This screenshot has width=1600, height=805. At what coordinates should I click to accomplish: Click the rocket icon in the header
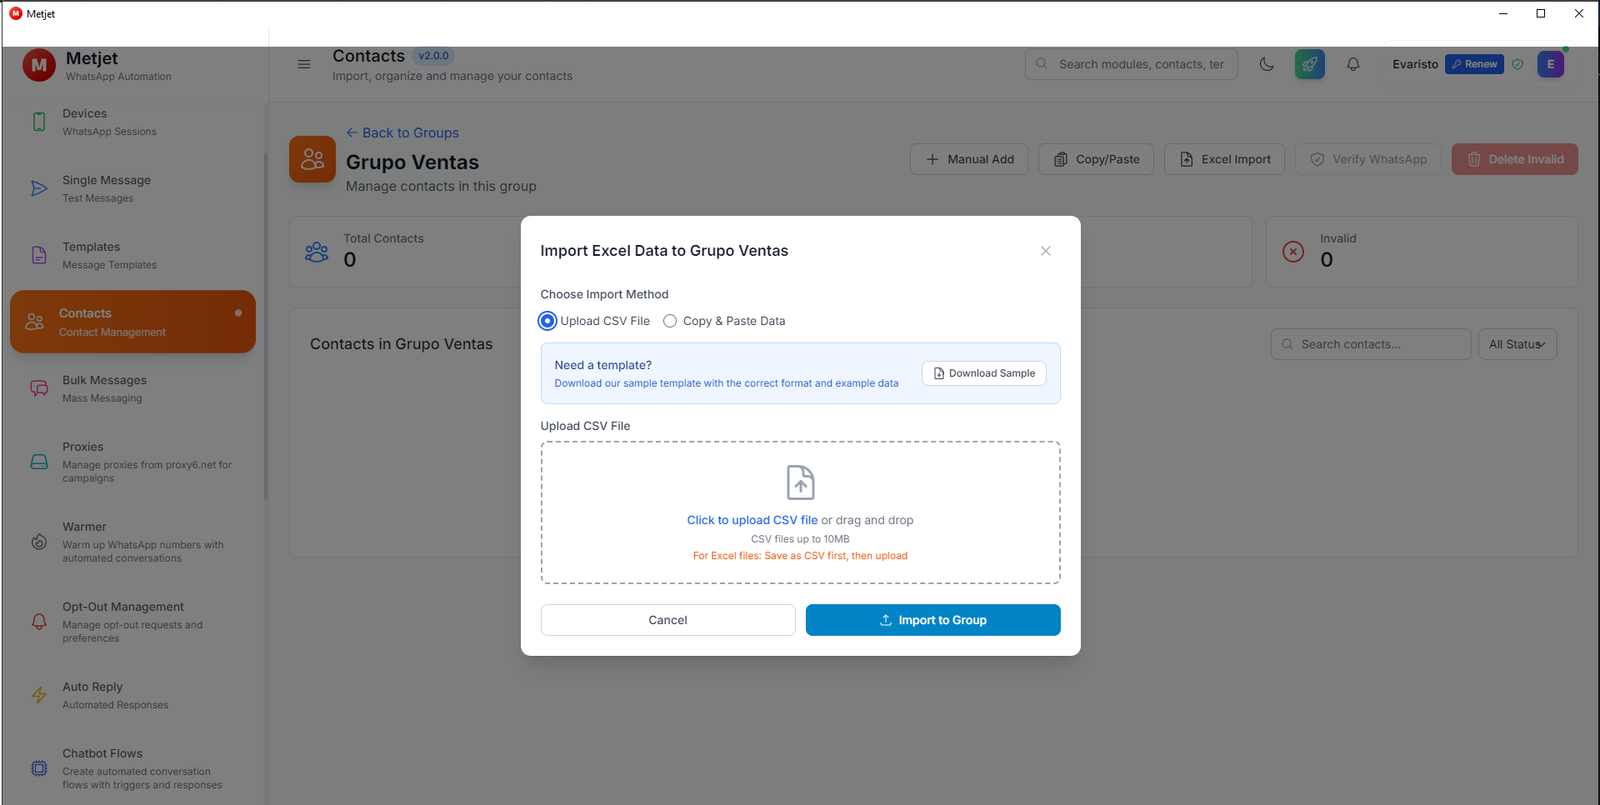tap(1309, 63)
